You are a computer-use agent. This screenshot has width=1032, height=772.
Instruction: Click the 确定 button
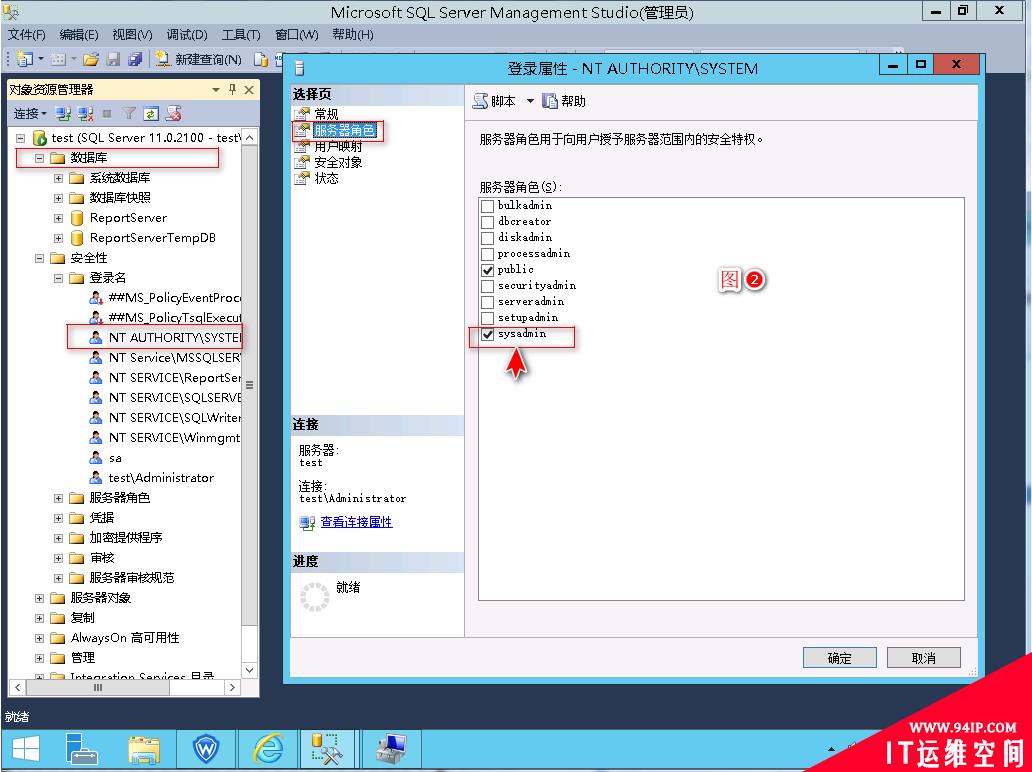click(x=839, y=657)
